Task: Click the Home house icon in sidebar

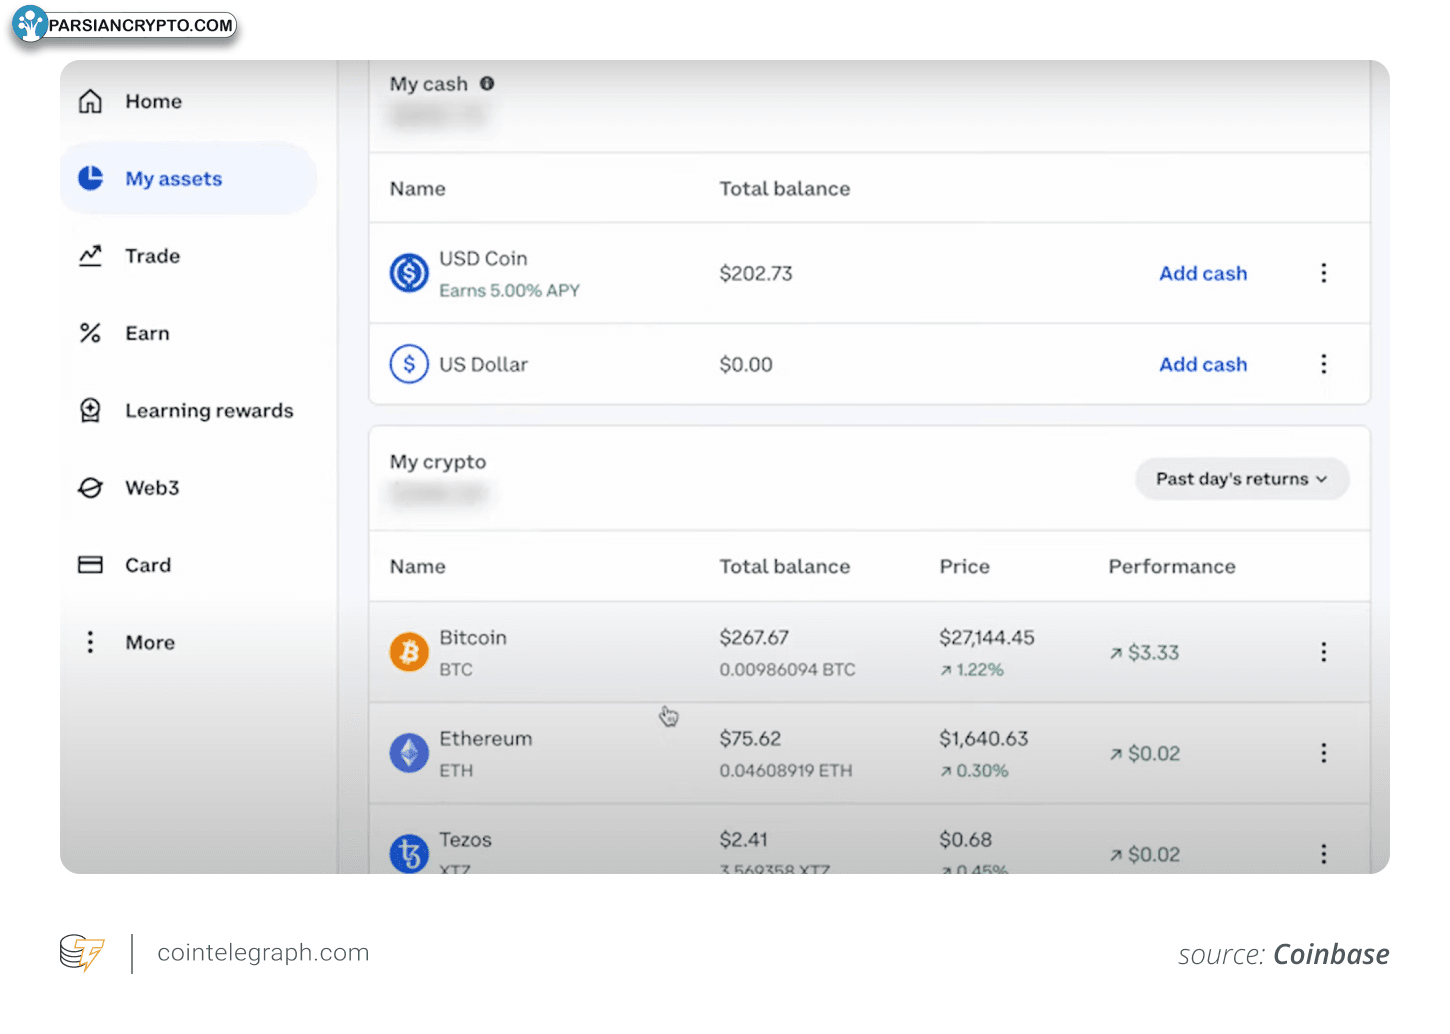Action: (x=90, y=101)
